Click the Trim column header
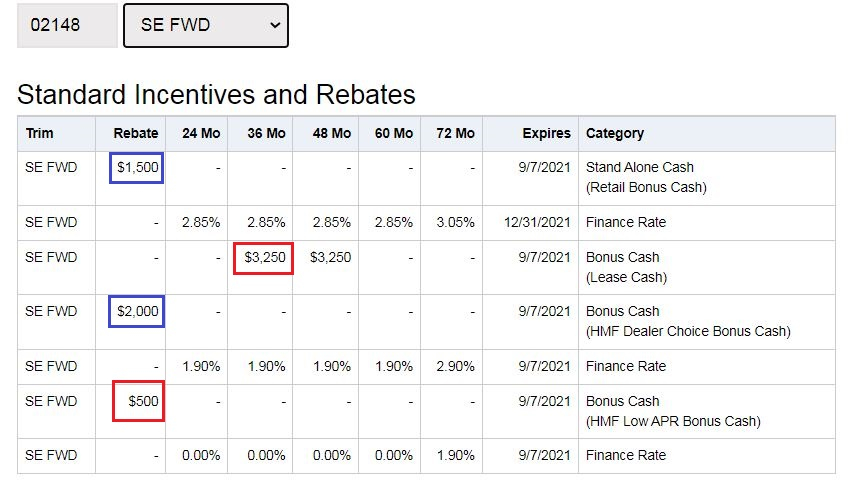 coord(40,133)
